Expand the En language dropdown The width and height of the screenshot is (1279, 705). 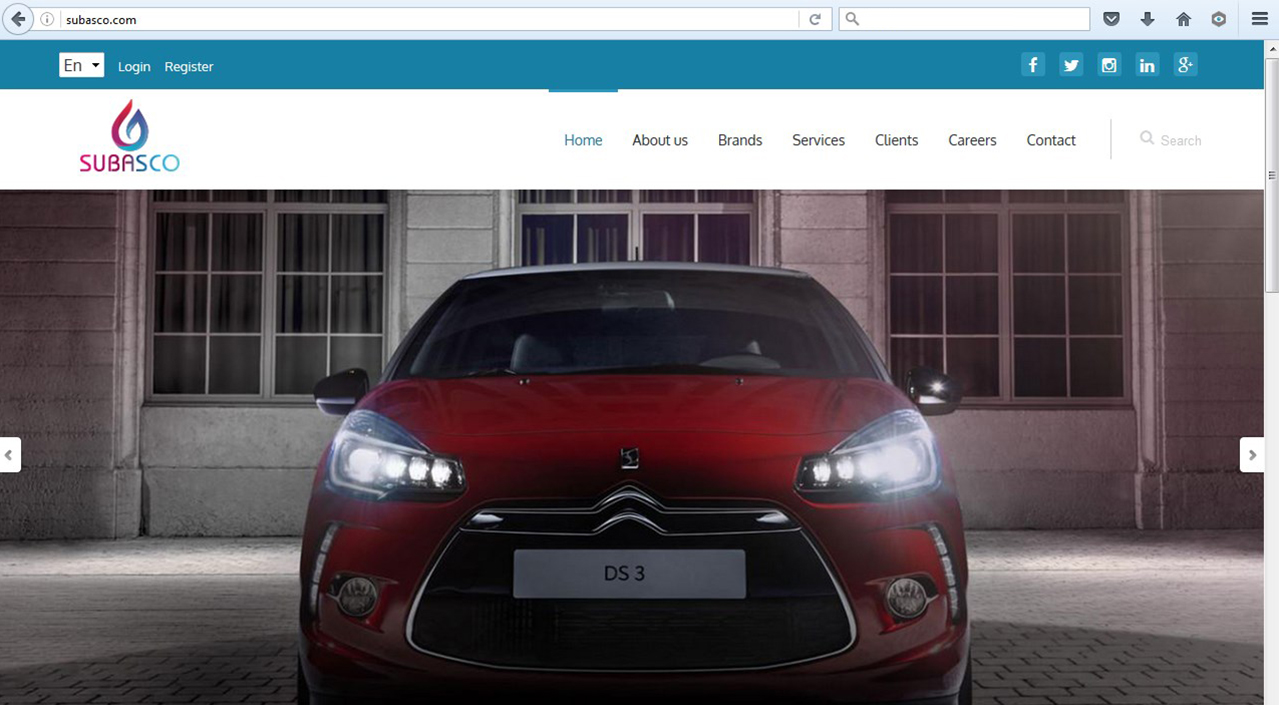(x=82, y=66)
